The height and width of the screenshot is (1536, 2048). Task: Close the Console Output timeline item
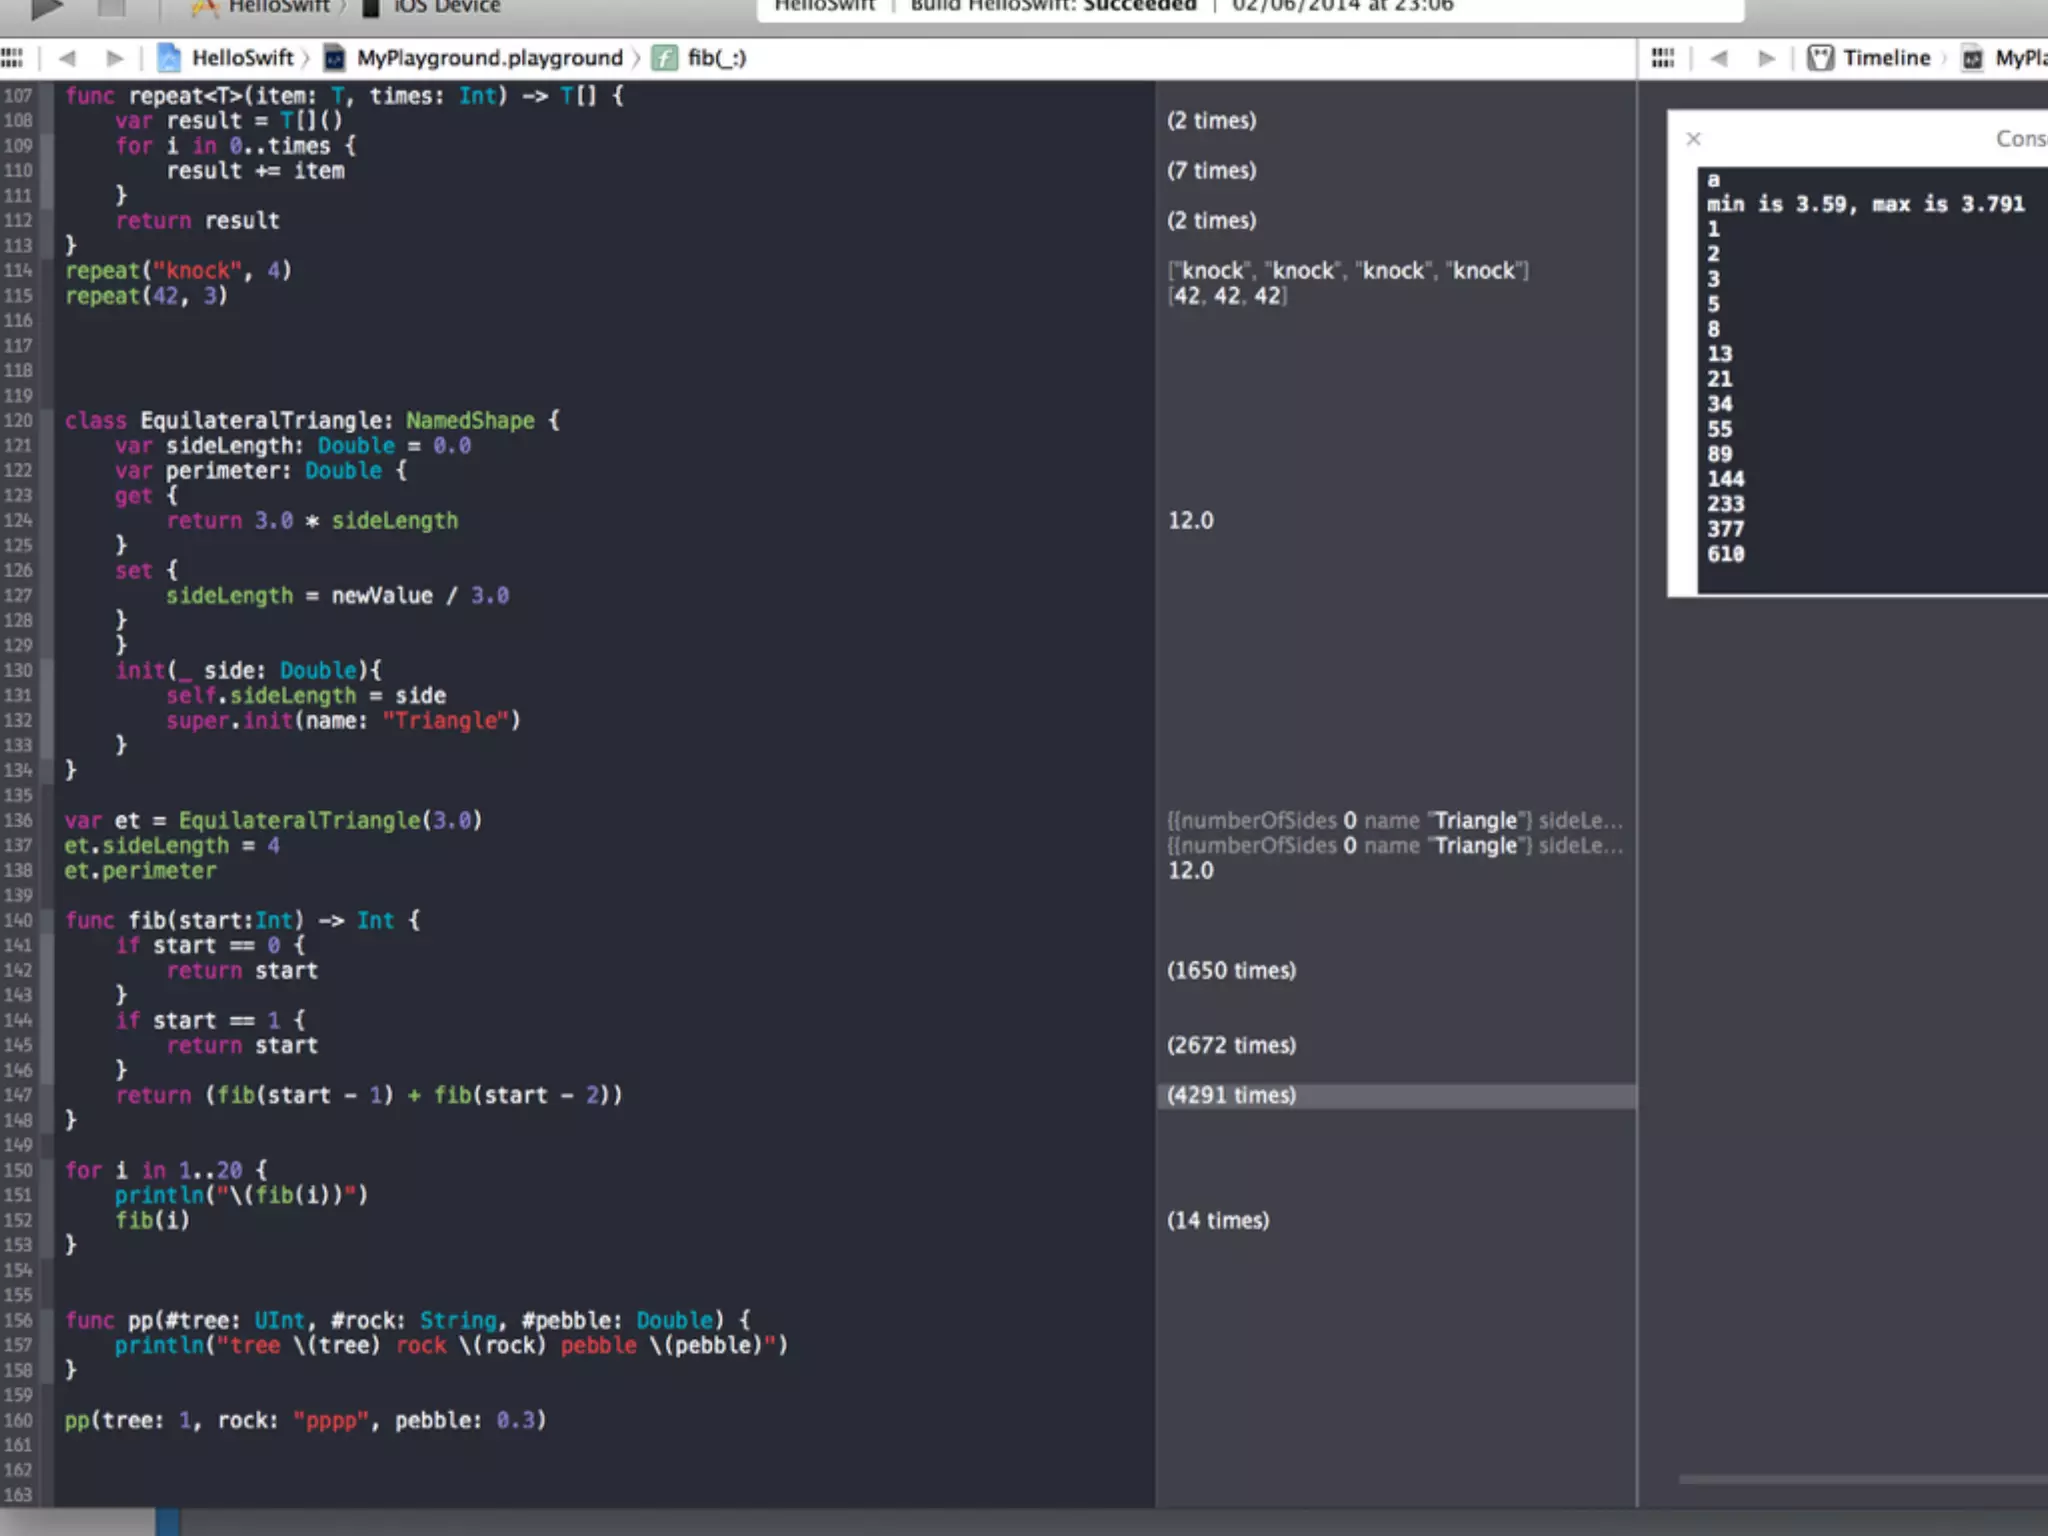[x=1693, y=139]
